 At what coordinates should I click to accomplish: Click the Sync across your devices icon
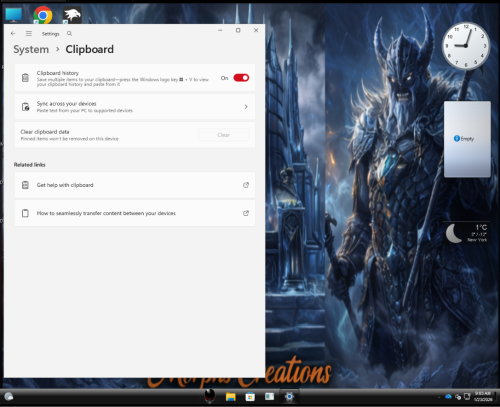(x=25, y=107)
